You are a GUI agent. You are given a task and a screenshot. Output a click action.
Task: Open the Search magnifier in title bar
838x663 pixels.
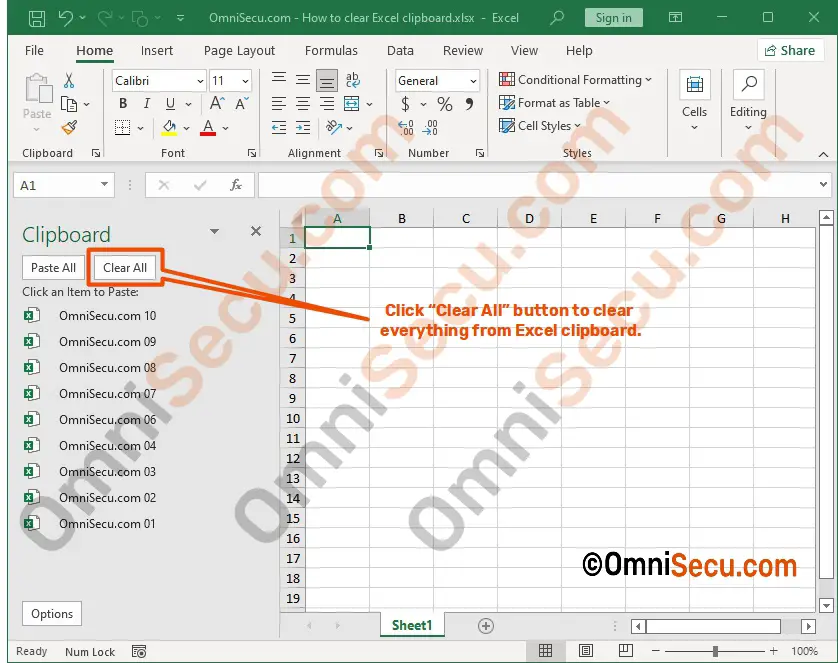pyautogui.click(x=557, y=18)
